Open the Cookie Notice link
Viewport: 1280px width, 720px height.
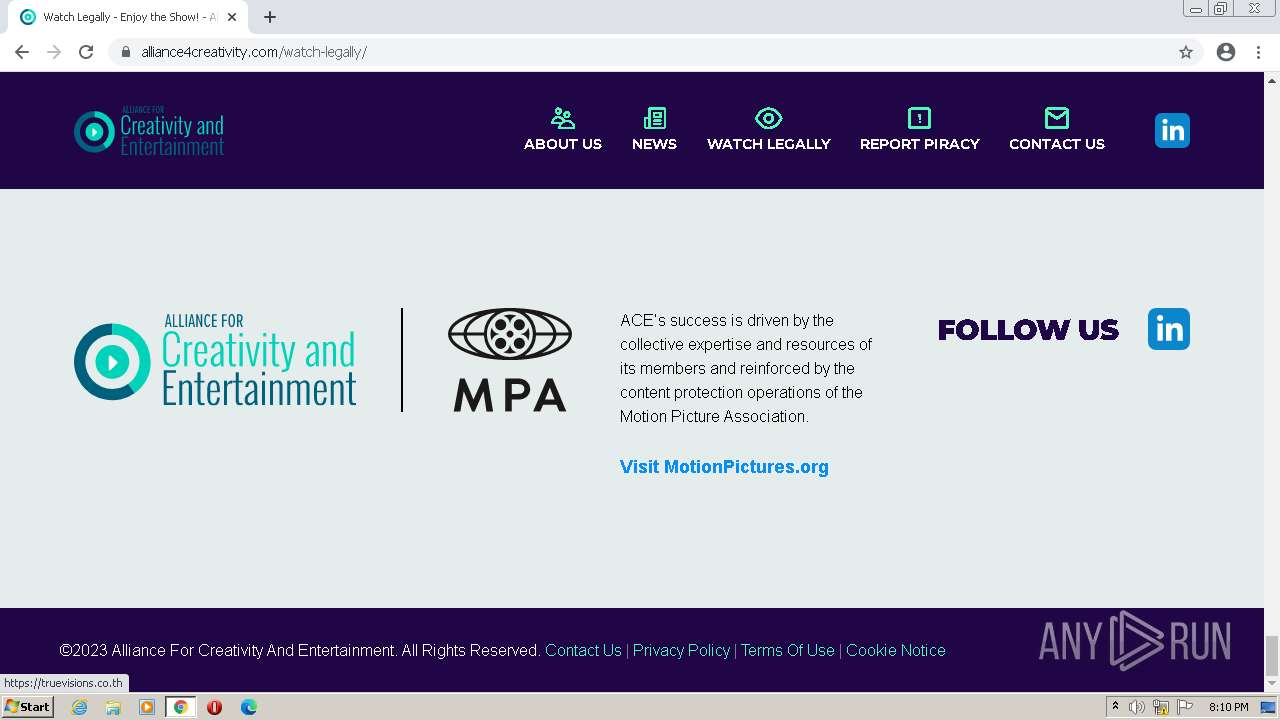[895, 650]
